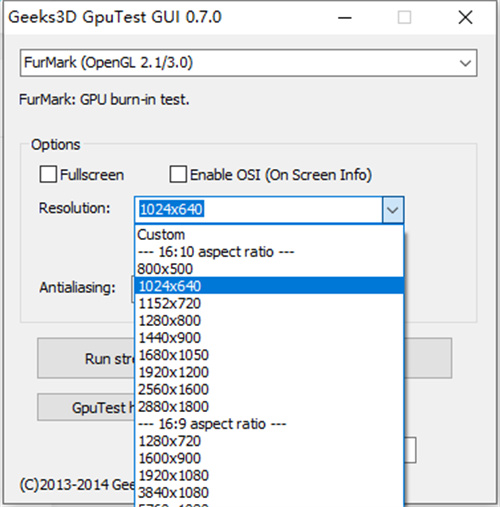Select 1440x900 in the list

269,338
